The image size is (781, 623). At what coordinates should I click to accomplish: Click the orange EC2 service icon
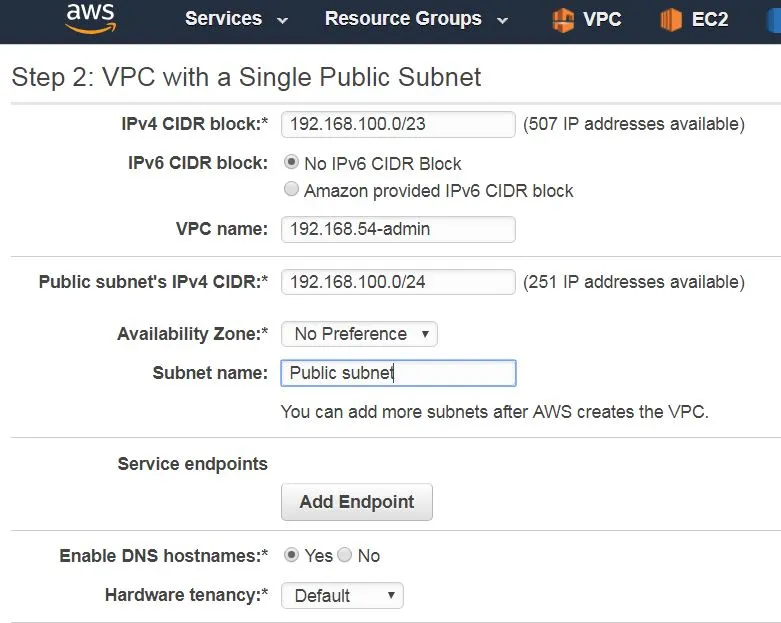pyautogui.click(x=671, y=19)
